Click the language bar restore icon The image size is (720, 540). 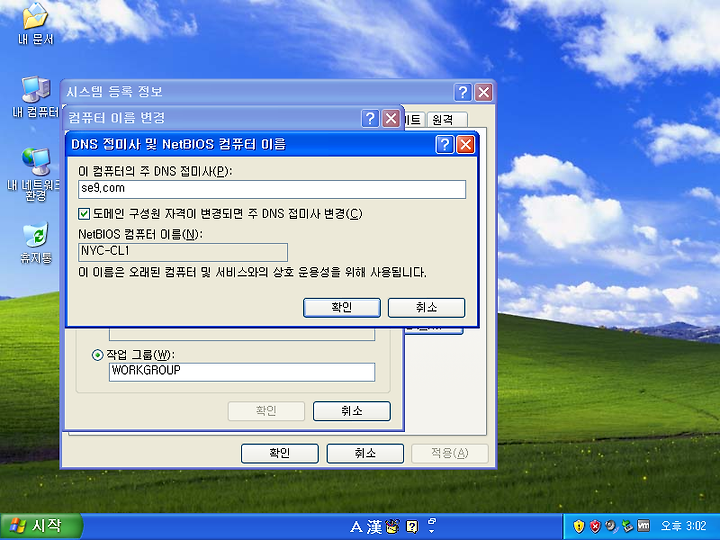tap(432, 521)
